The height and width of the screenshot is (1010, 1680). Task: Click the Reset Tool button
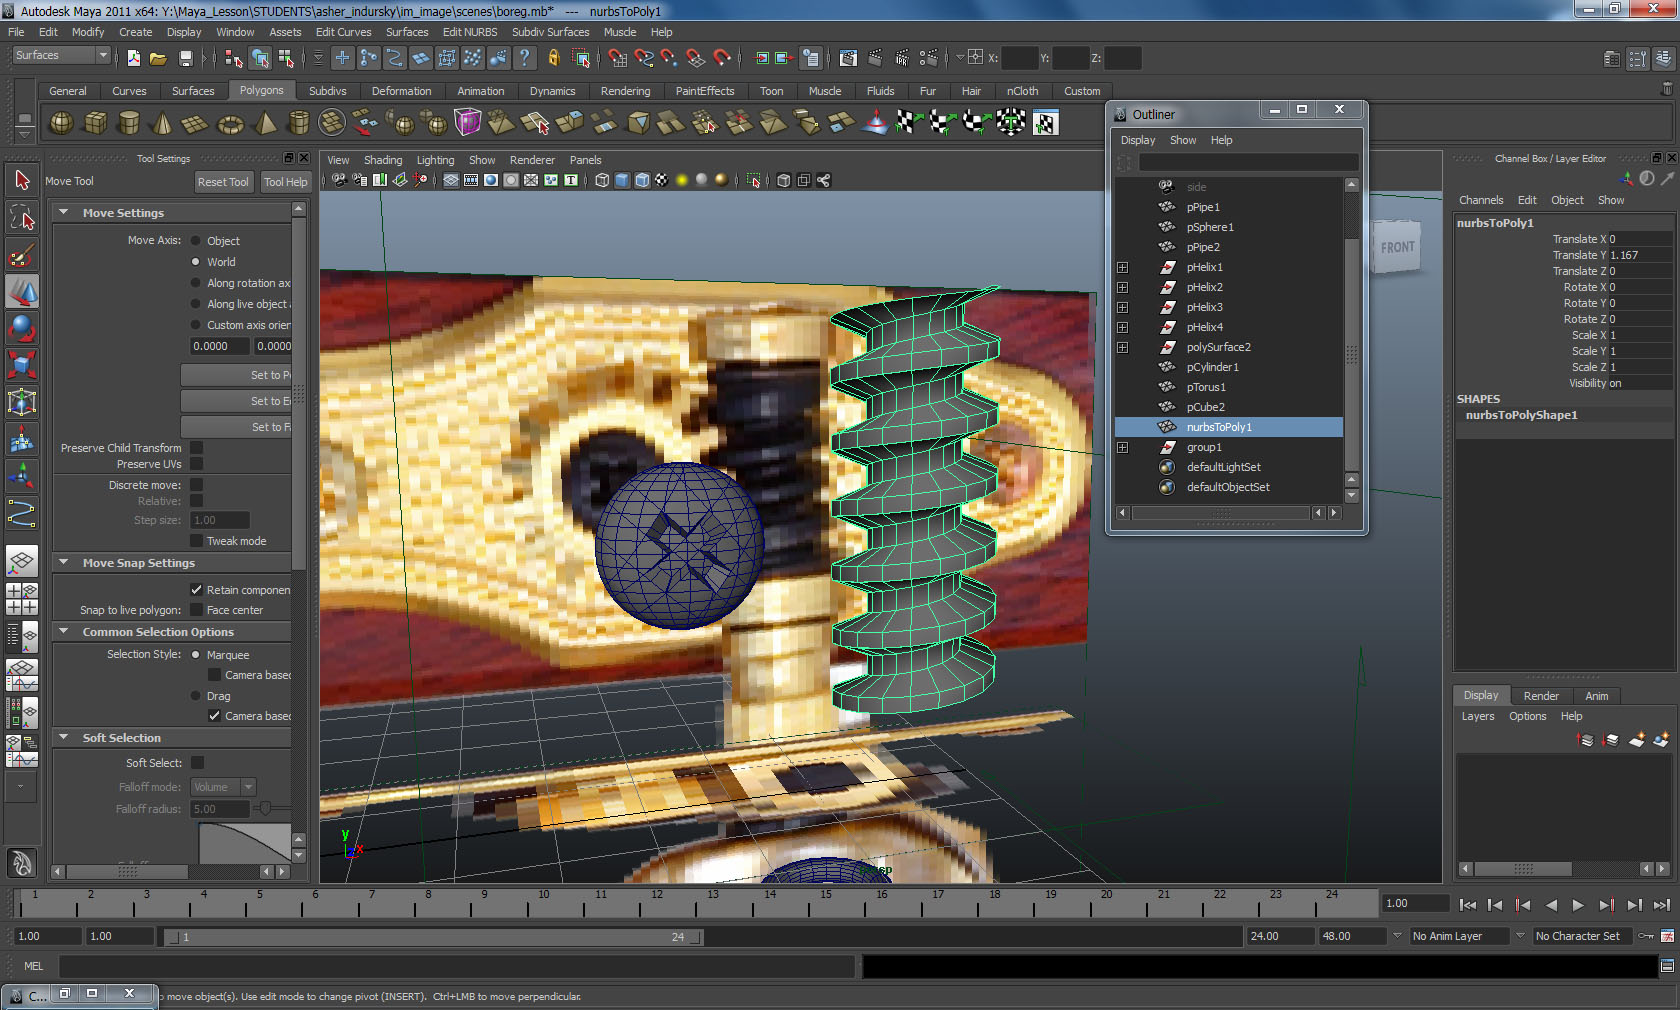tap(222, 182)
